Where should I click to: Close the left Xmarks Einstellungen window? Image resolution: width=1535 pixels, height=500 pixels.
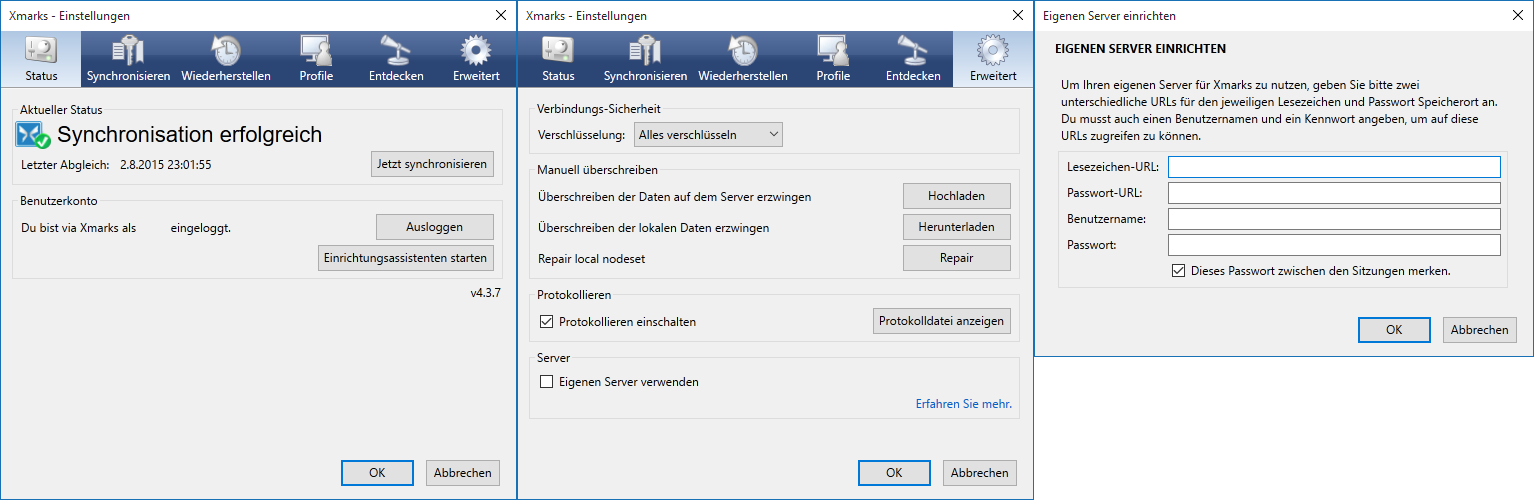pyautogui.click(x=500, y=15)
